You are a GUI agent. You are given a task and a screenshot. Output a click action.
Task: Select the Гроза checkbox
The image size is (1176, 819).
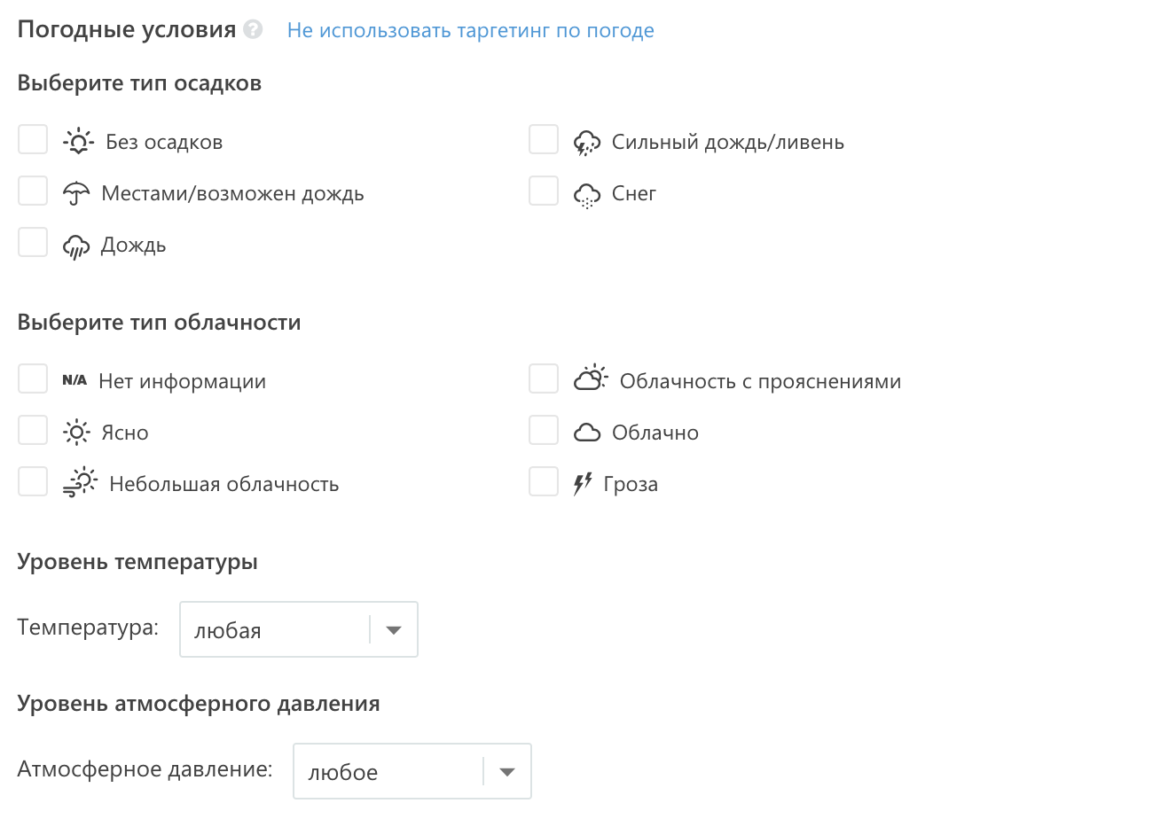(543, 484)
